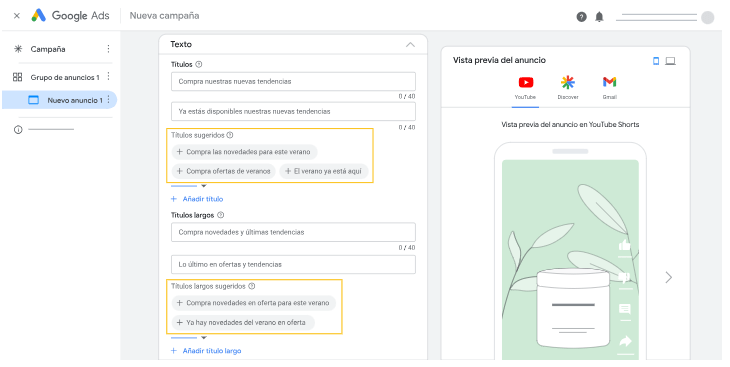The width and height of the screenshot is (730, 367).
Task: Select Discover preview tab
Action: click(568, 88)
